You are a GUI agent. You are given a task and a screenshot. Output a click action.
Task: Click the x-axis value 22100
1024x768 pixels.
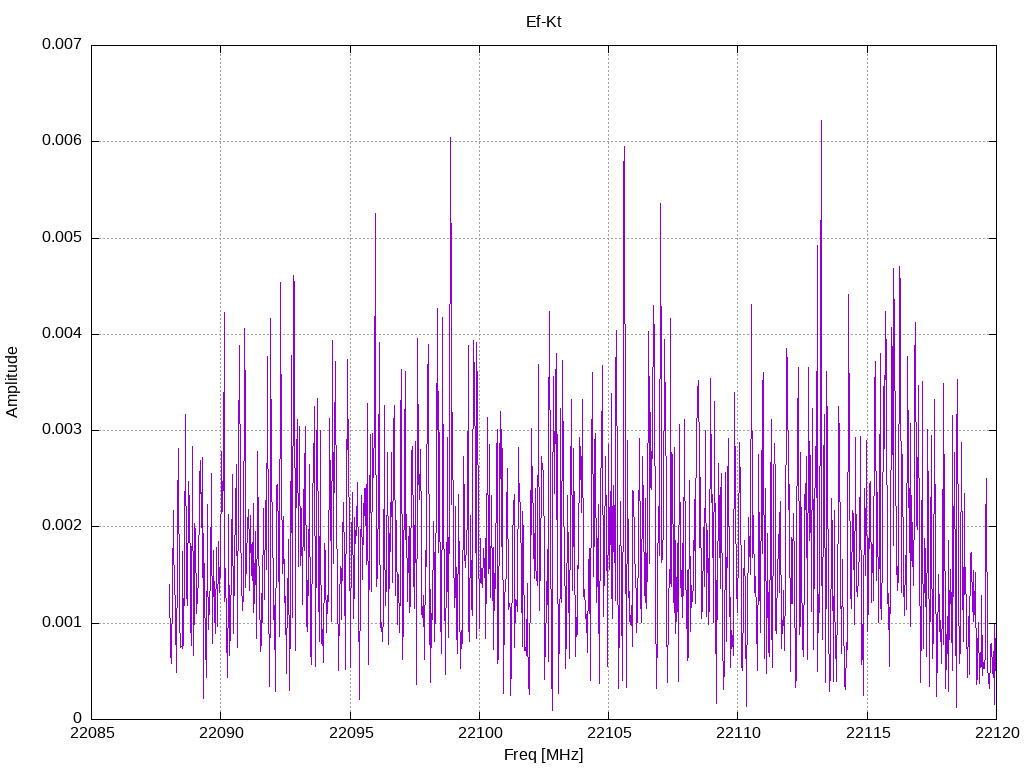click(480, 733)
